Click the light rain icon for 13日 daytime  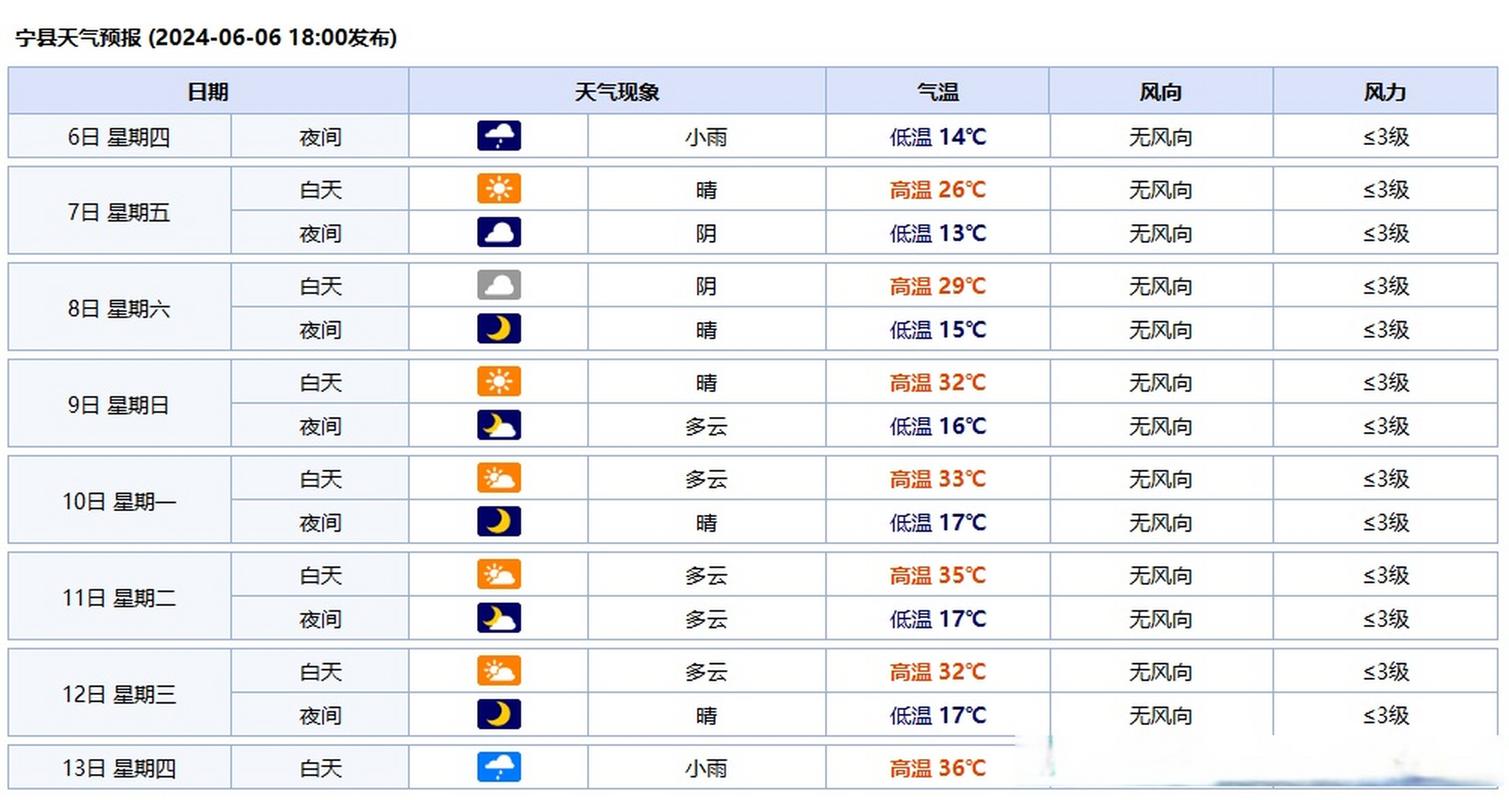[x=498, y=768]
